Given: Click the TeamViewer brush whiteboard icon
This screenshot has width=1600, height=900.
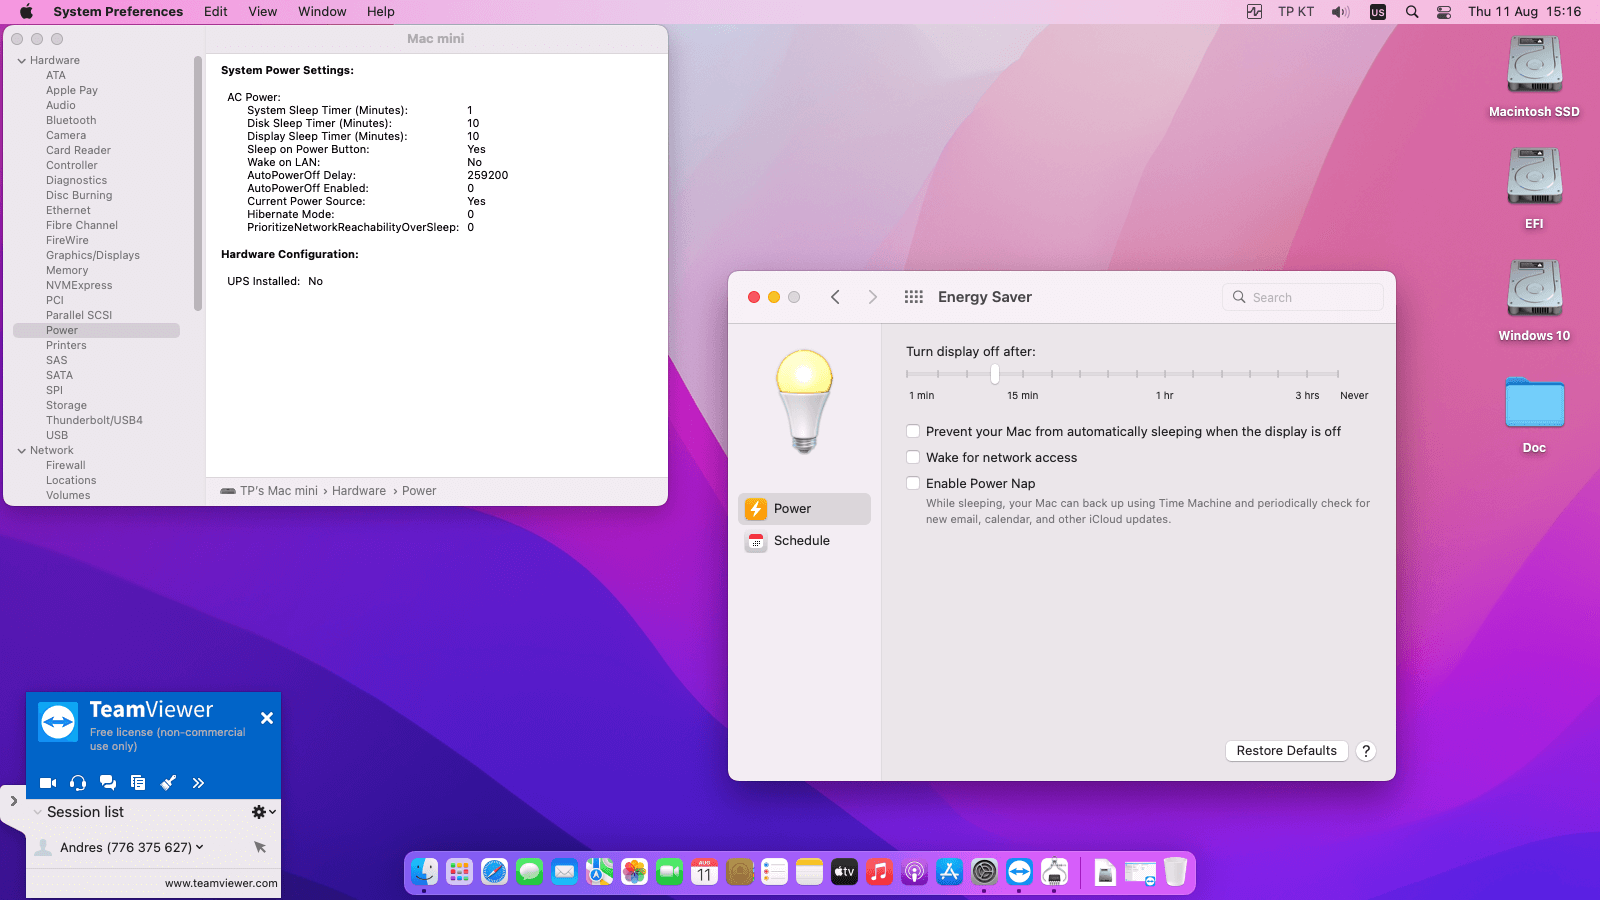Looking at the screenshot, I should point(168,783).
